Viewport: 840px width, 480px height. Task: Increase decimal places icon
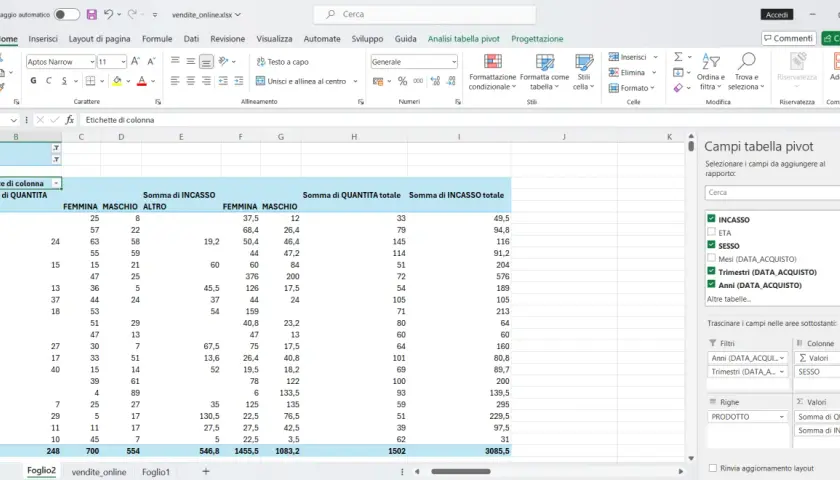click(435, 81)
